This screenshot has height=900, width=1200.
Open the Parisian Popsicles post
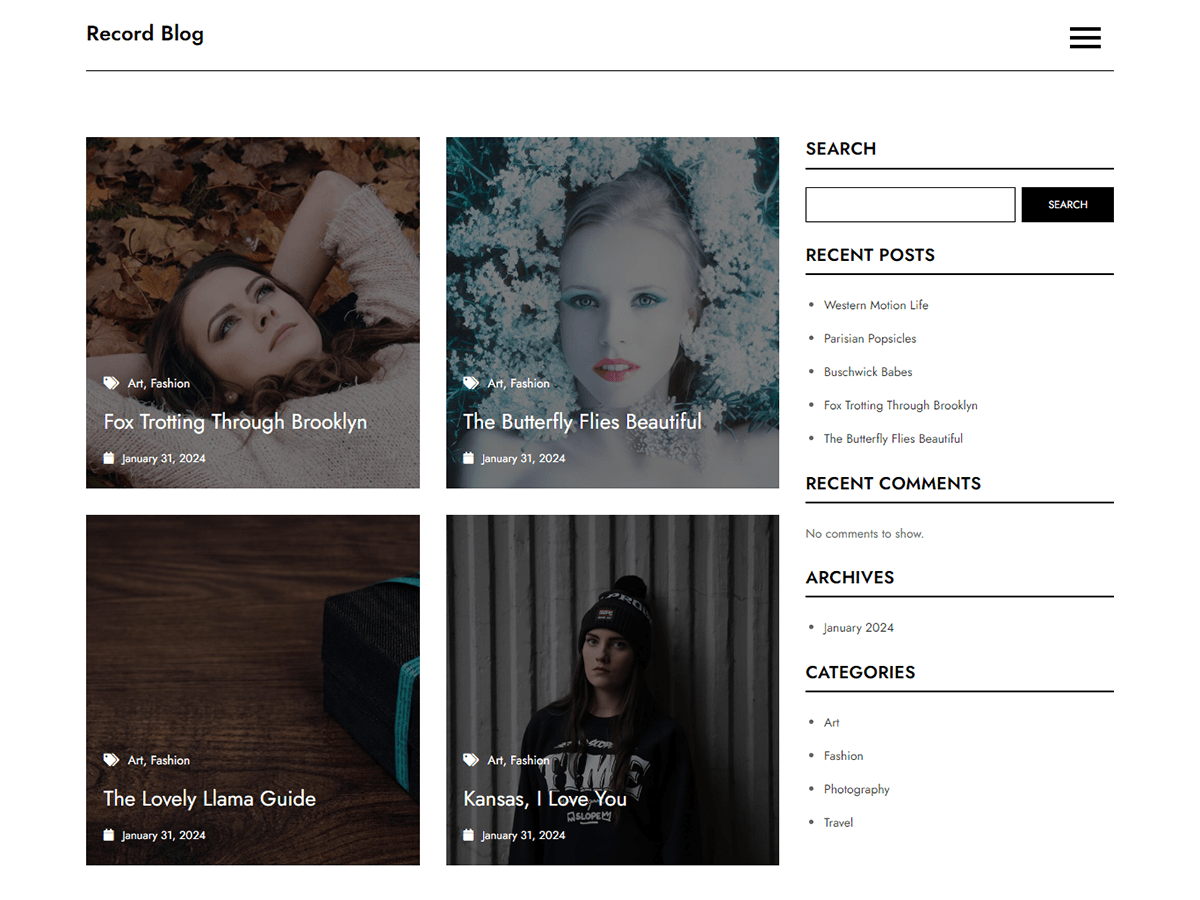870,338
